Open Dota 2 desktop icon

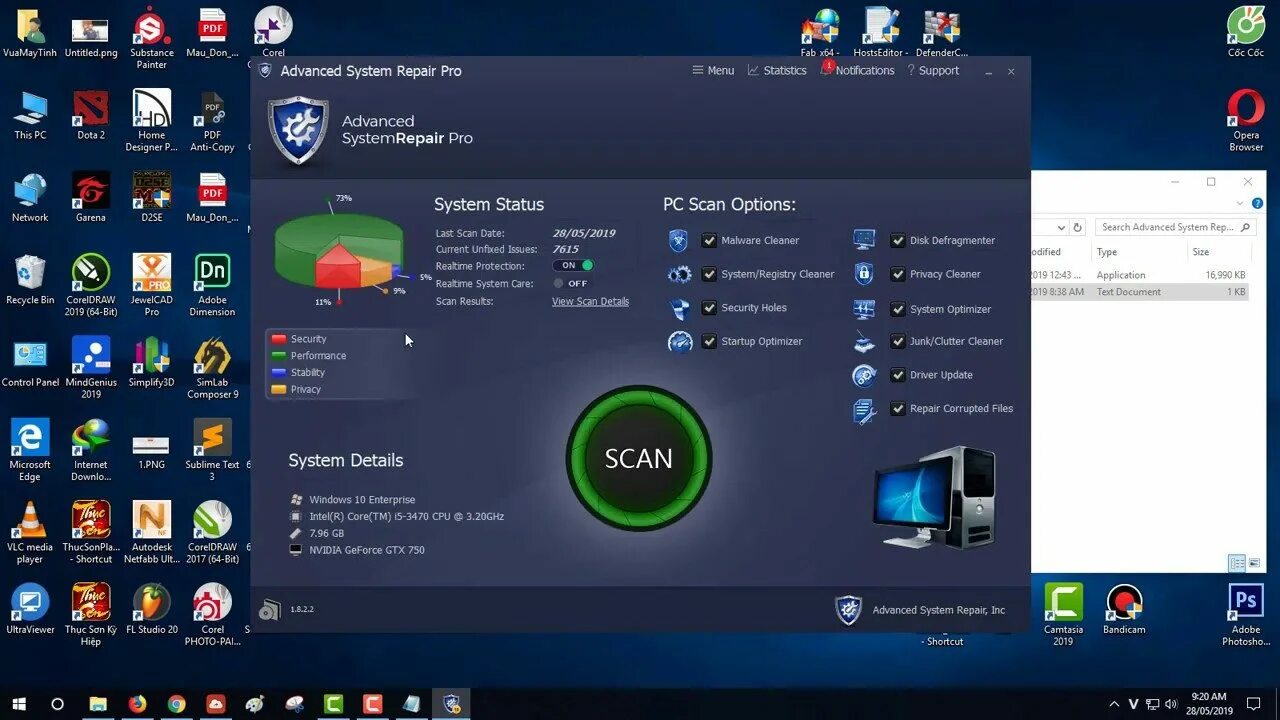(91, 115)
